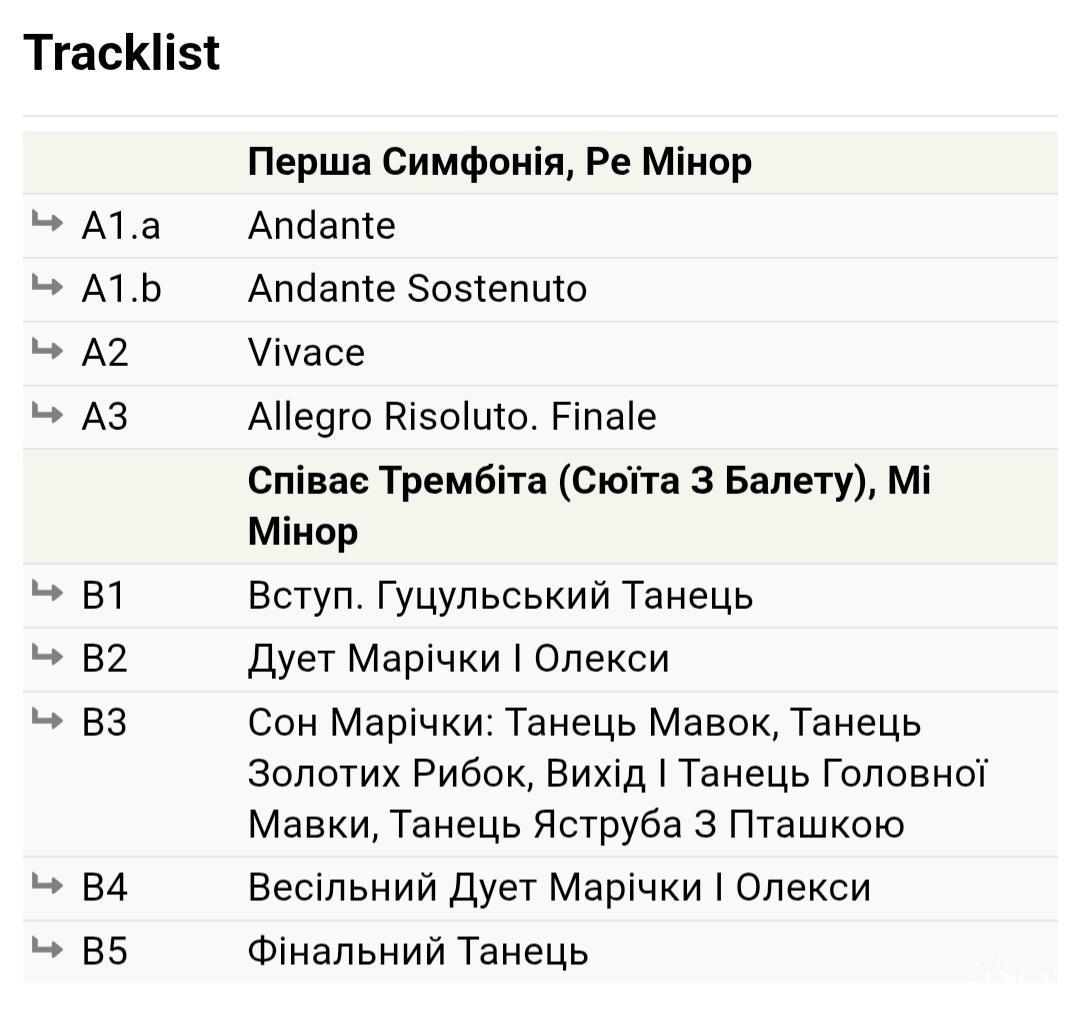Screen dimensions: 1080x1014
Task: Click the arrow icon next to A3
Action: pos(47,413)
